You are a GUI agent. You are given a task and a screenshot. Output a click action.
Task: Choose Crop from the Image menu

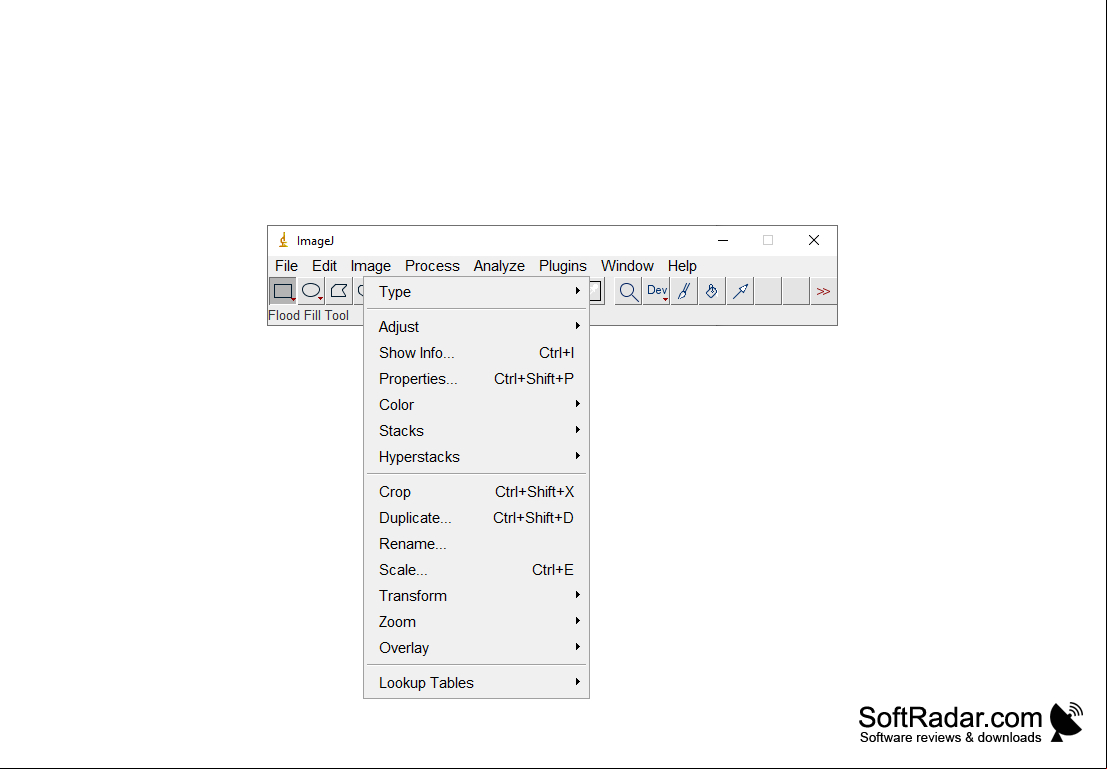pos(477,492)
